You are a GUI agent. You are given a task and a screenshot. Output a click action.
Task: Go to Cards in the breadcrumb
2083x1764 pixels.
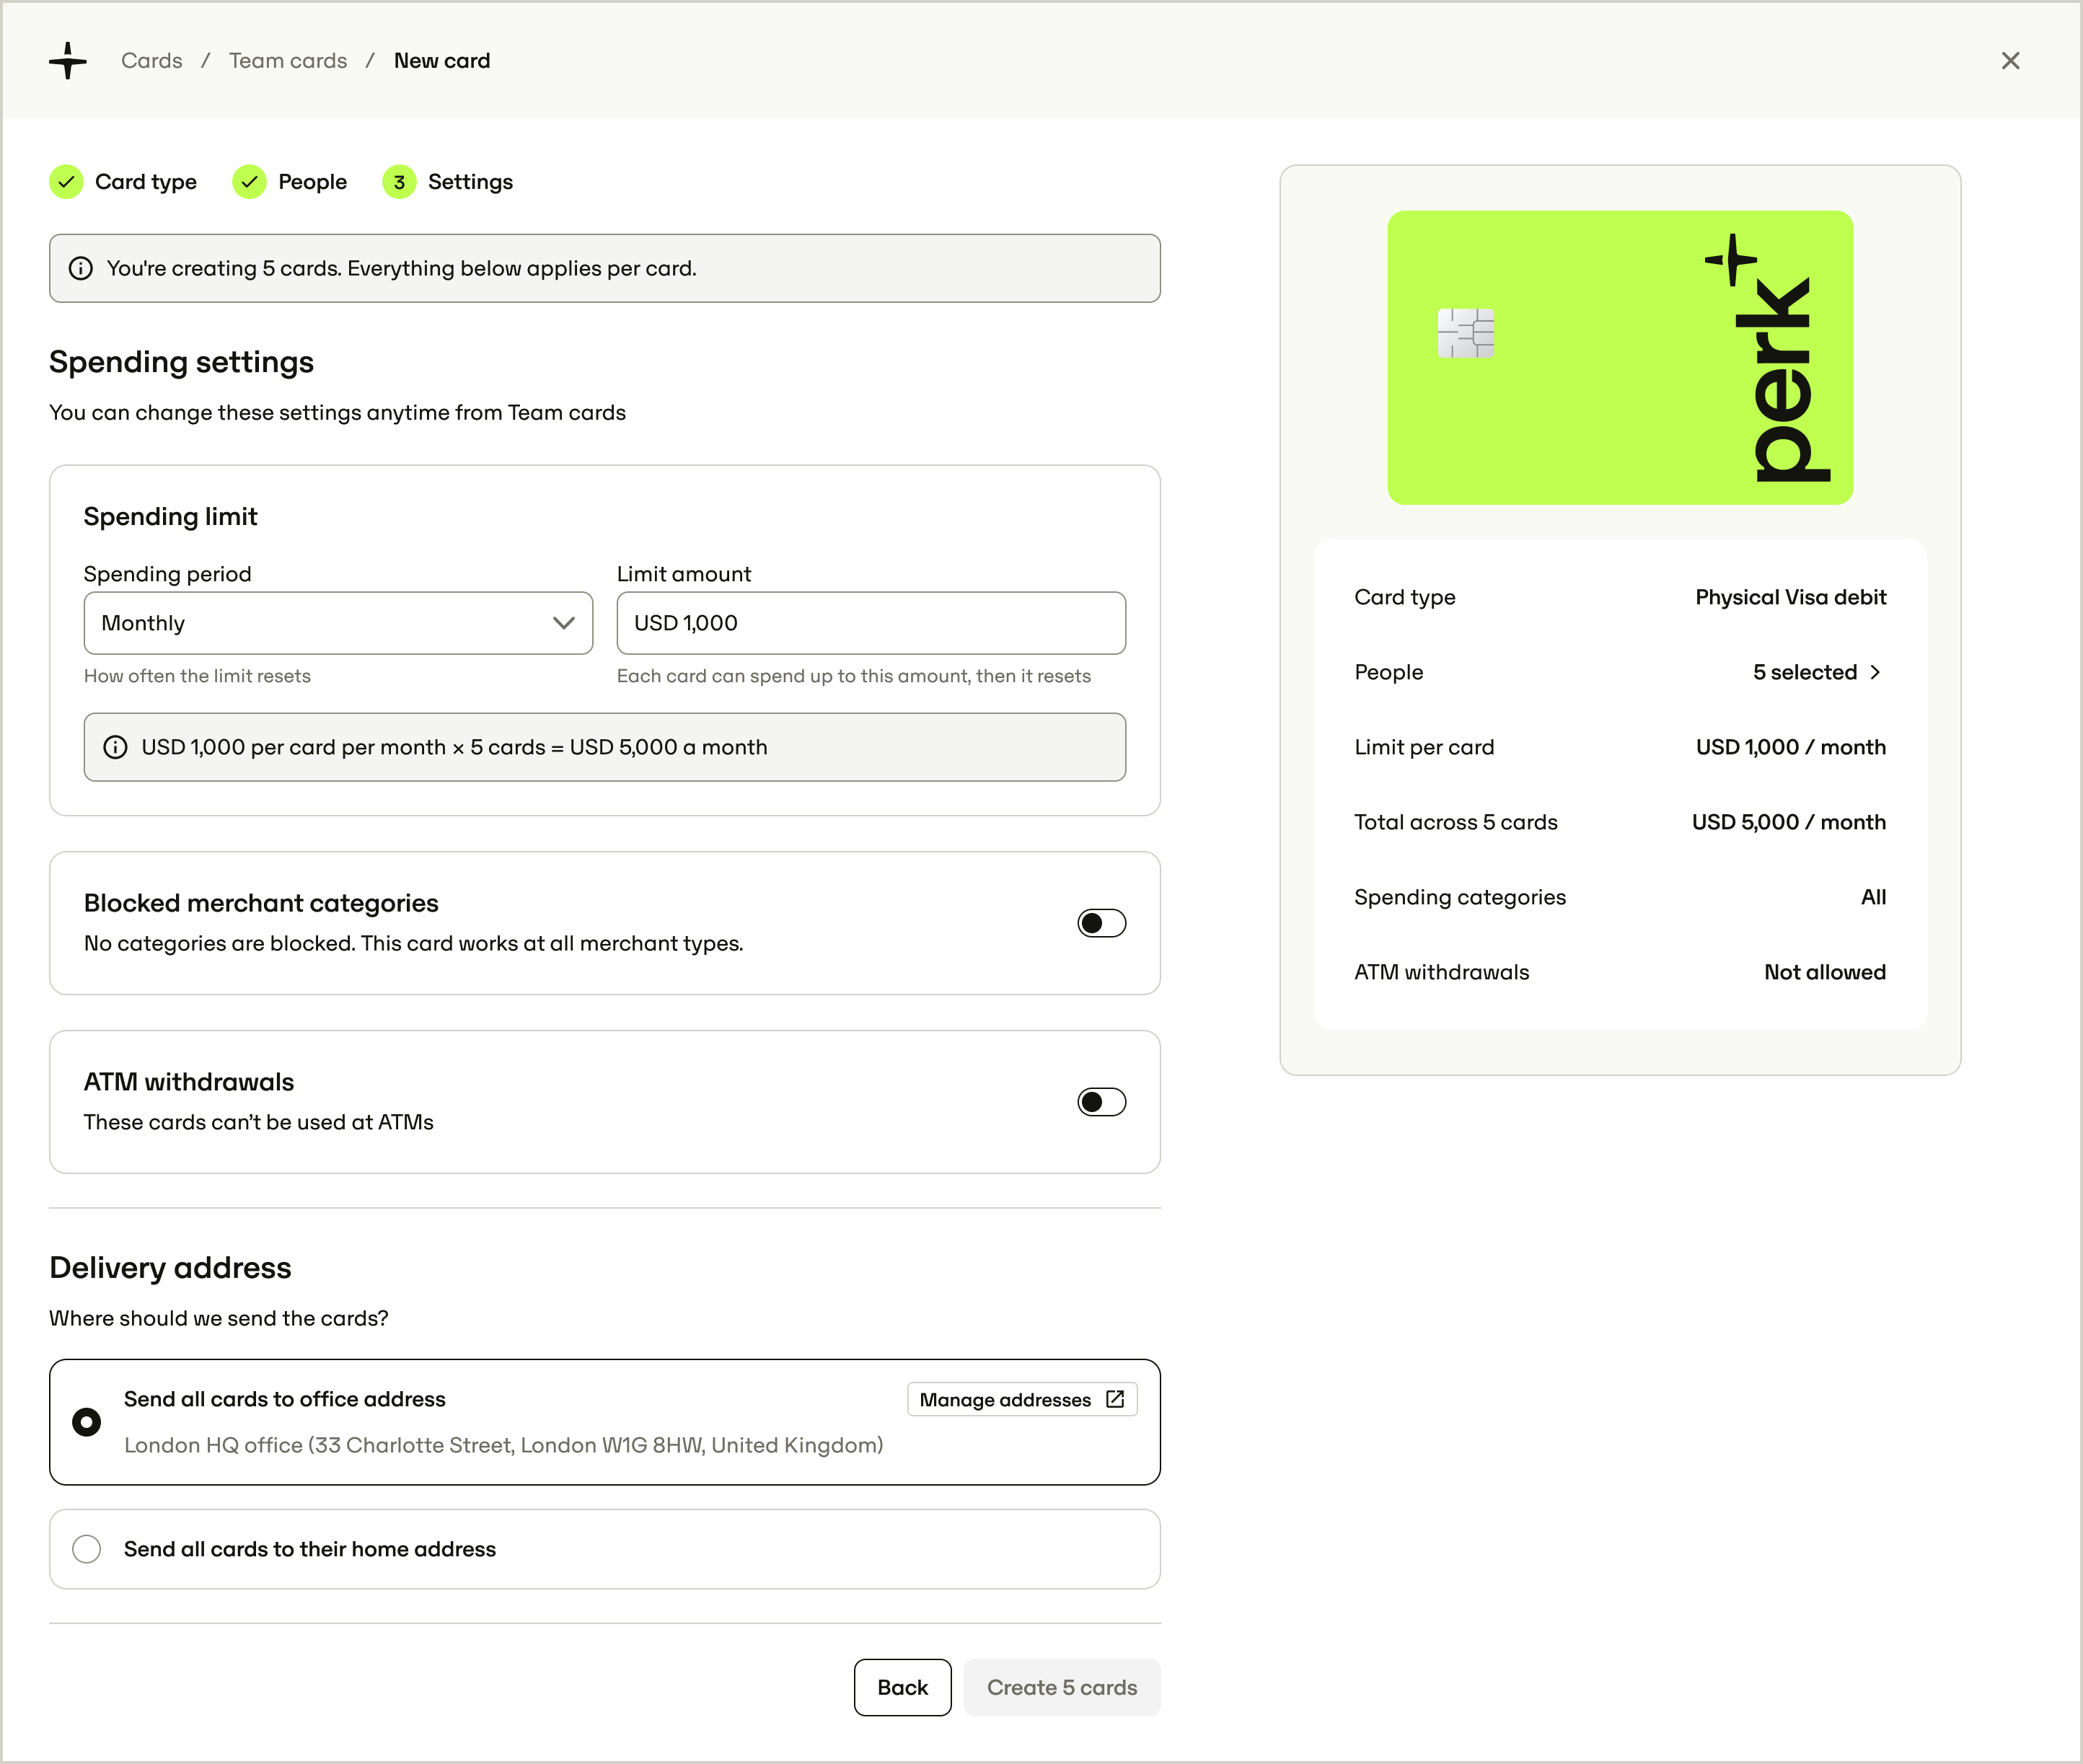152,61
